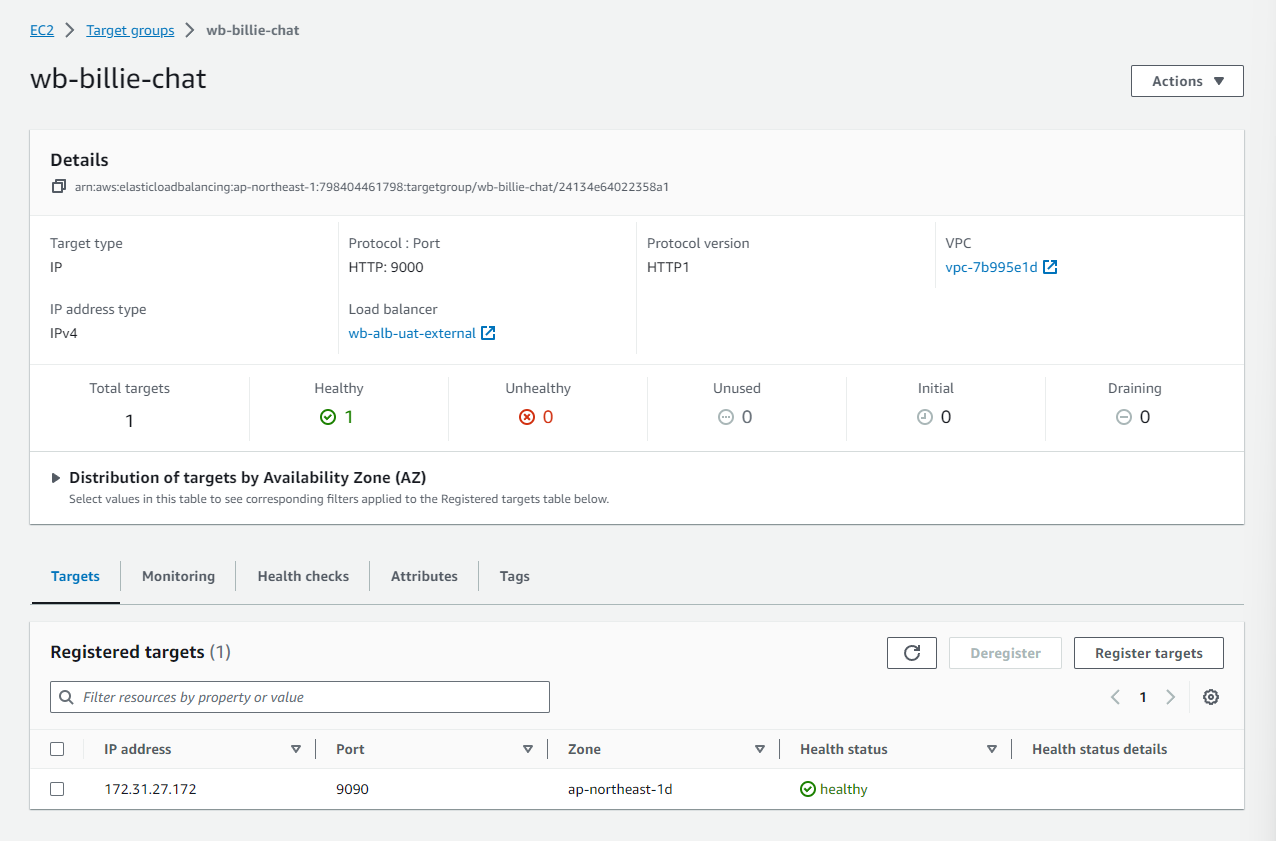Select the 172.31.27.172 target checkbox

57,789
